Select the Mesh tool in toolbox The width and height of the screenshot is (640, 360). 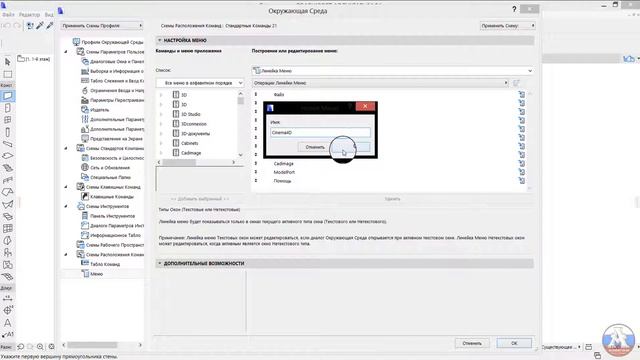click(7, 277)
